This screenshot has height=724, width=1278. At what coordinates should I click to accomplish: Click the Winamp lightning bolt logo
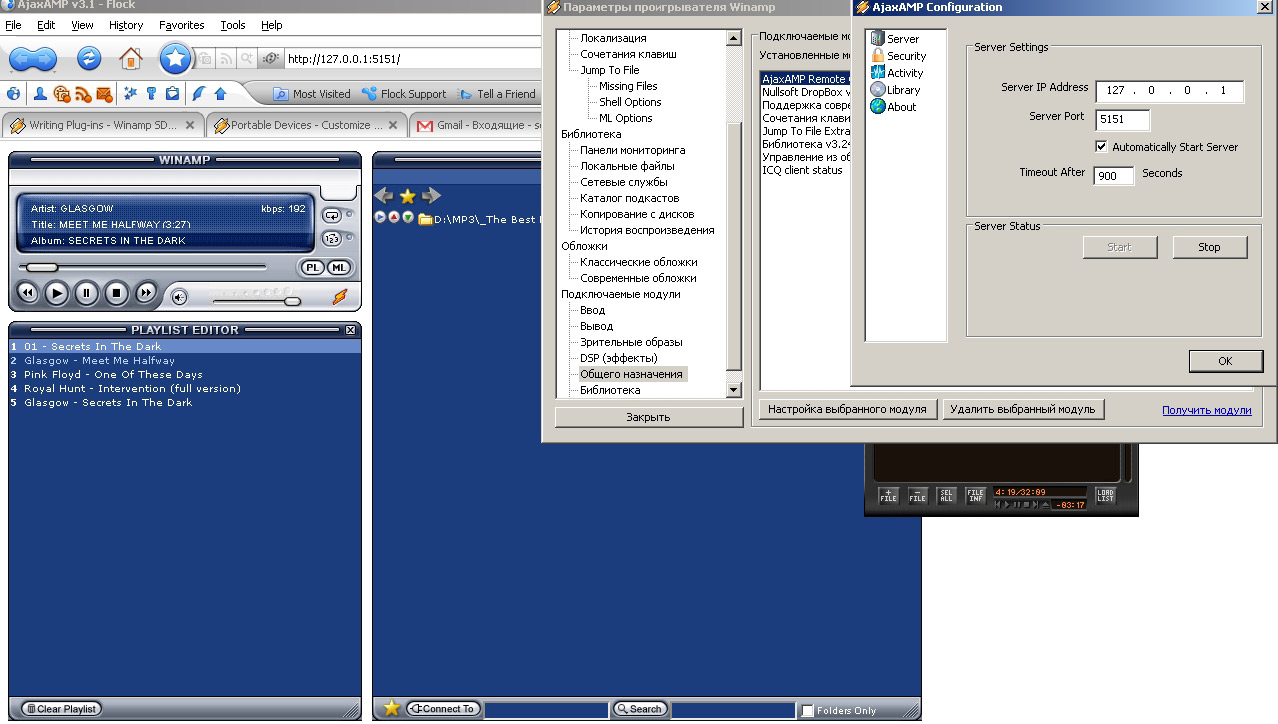click(x=340, y=296)
